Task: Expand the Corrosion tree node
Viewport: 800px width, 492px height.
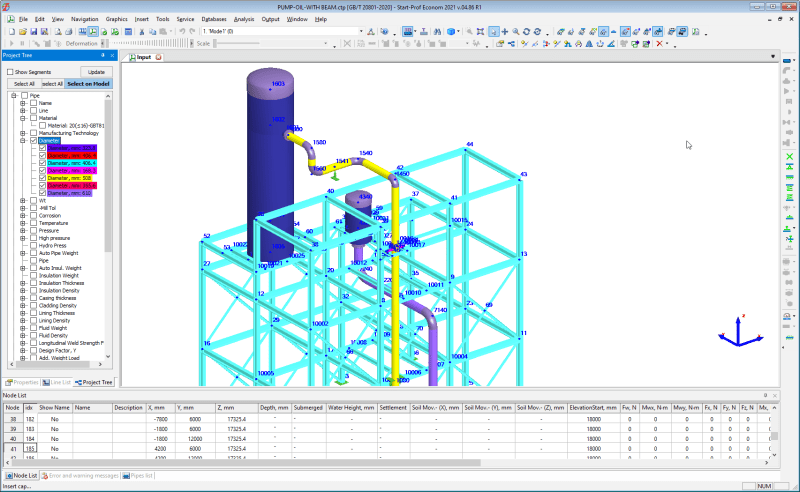Action: [22, 215]
